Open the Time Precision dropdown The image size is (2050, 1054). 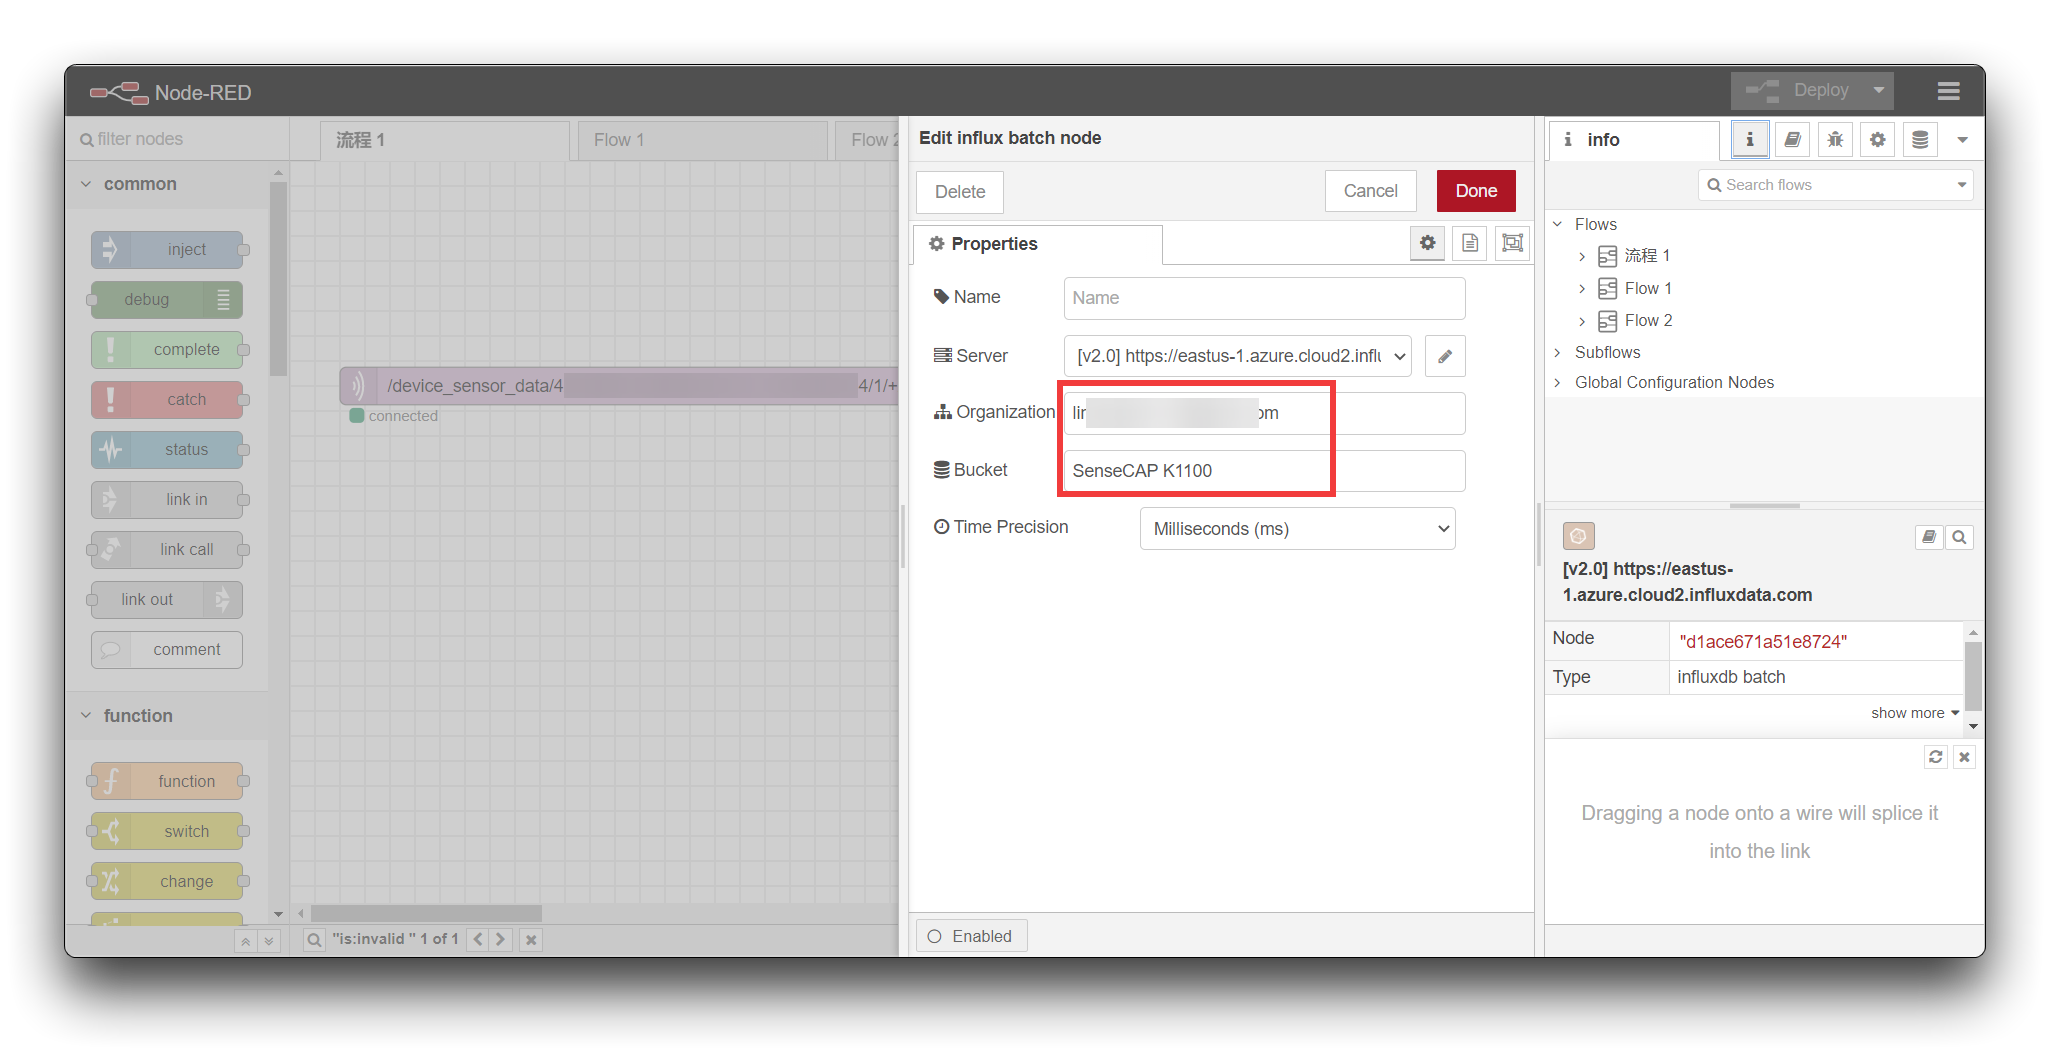pyautogui.click(x=1297, y=529)
